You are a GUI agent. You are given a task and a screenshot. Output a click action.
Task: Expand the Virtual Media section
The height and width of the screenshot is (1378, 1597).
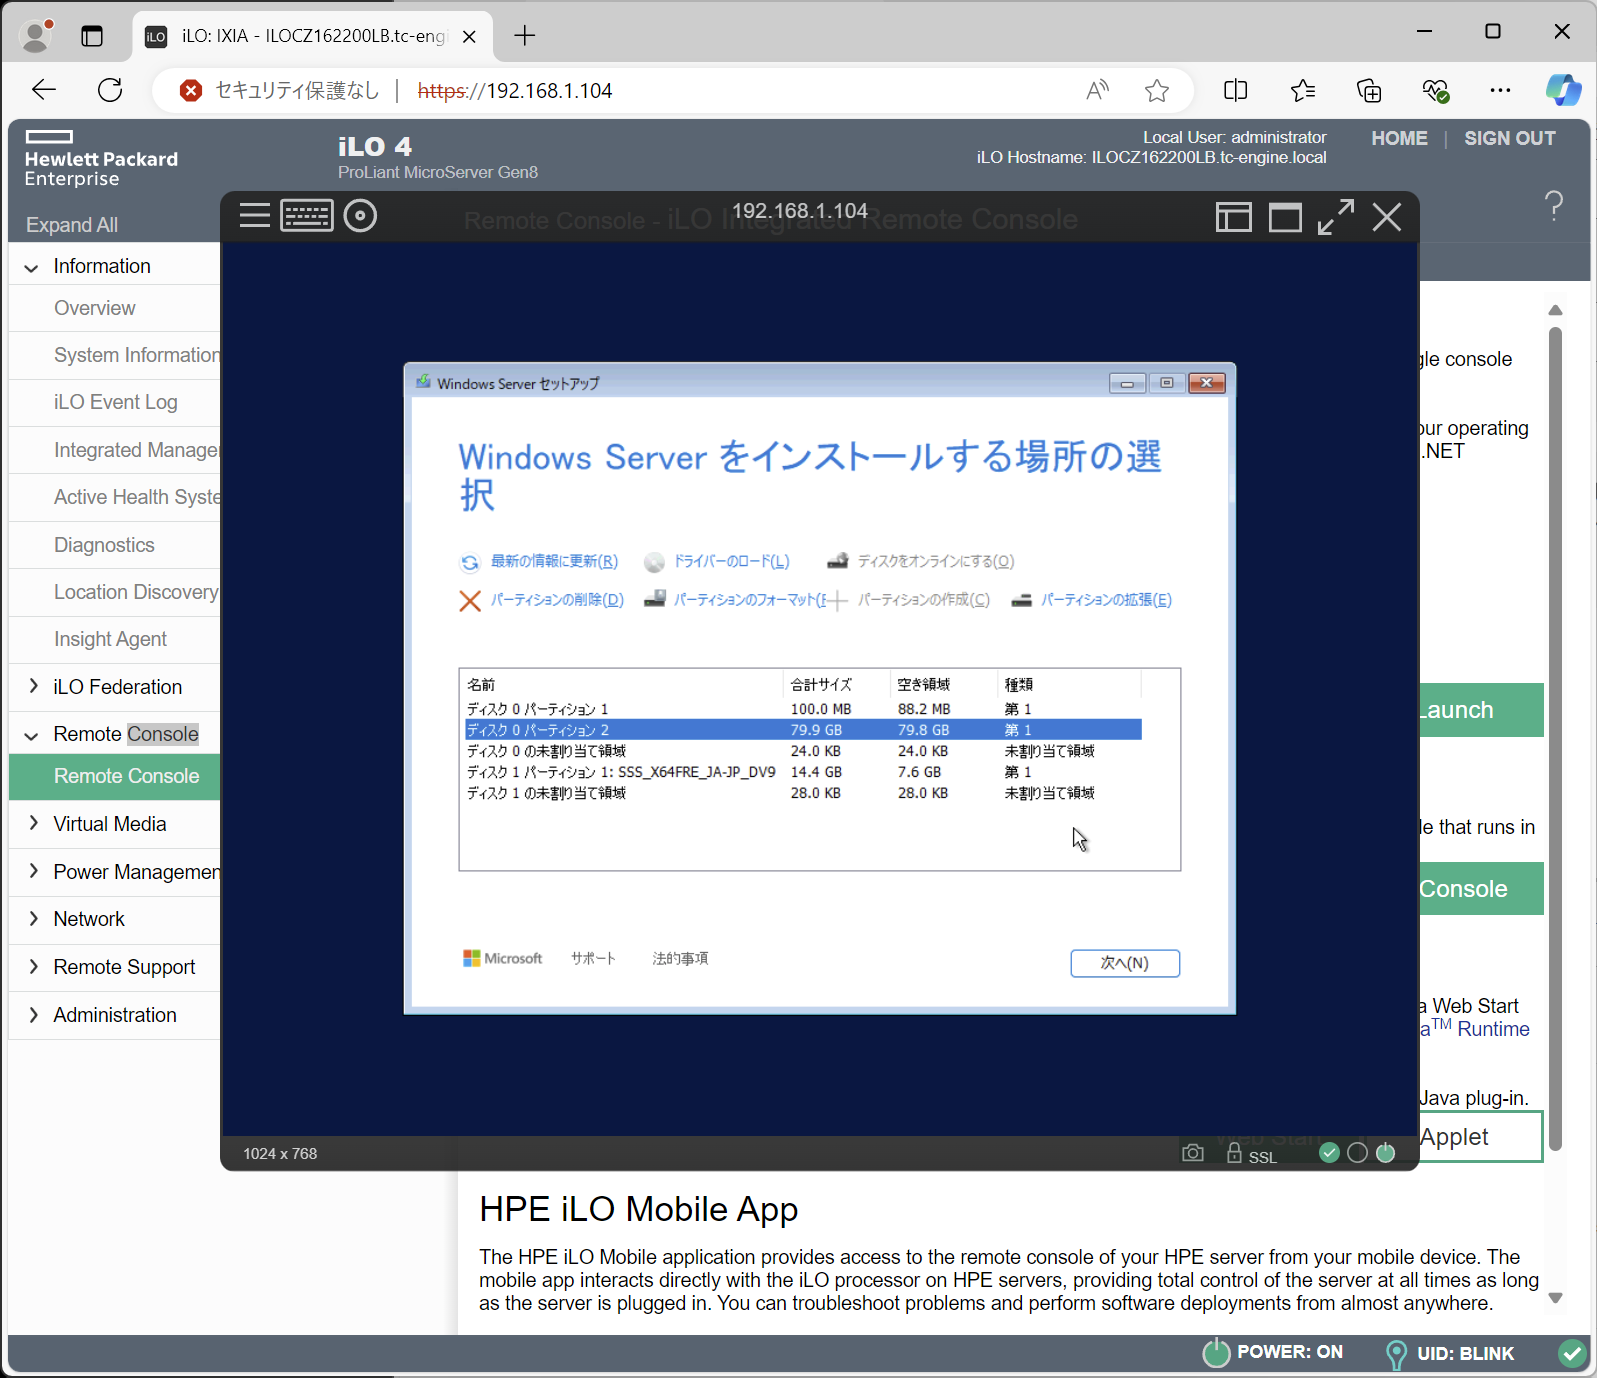tap(33, 823)
